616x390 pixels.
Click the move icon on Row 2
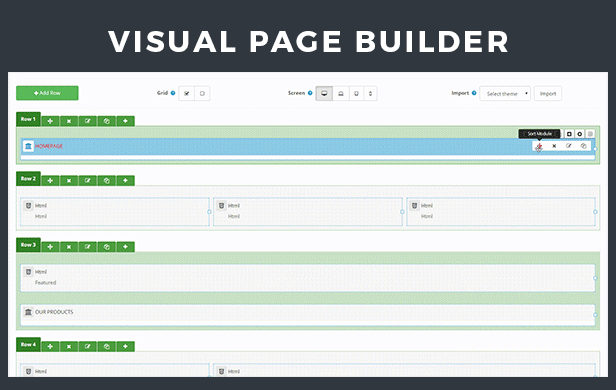pyautogui.click(x=50, y=180)
